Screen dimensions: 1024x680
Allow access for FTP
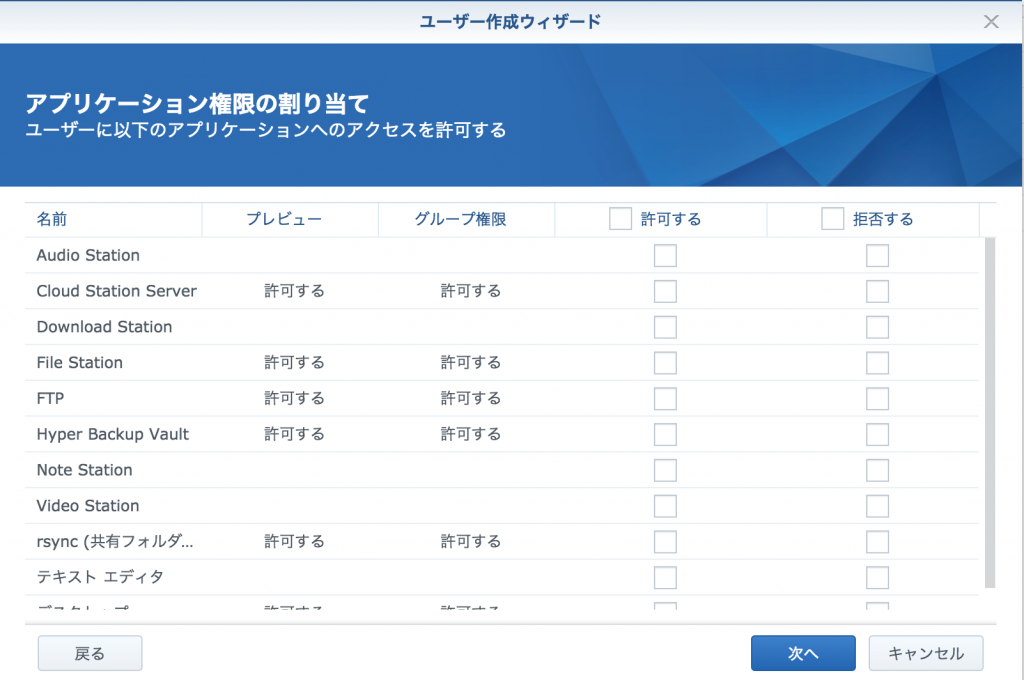[x=665, y=398]
